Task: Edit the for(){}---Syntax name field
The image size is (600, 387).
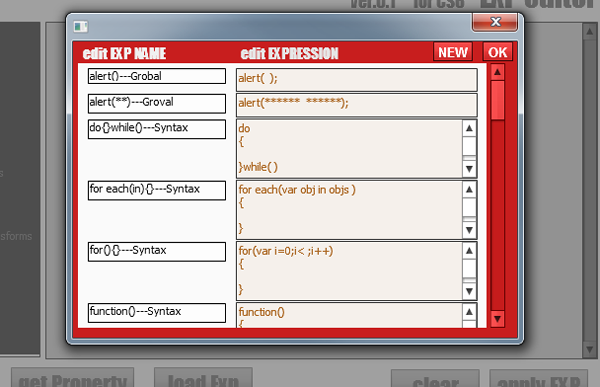Action: pos(157,251)
